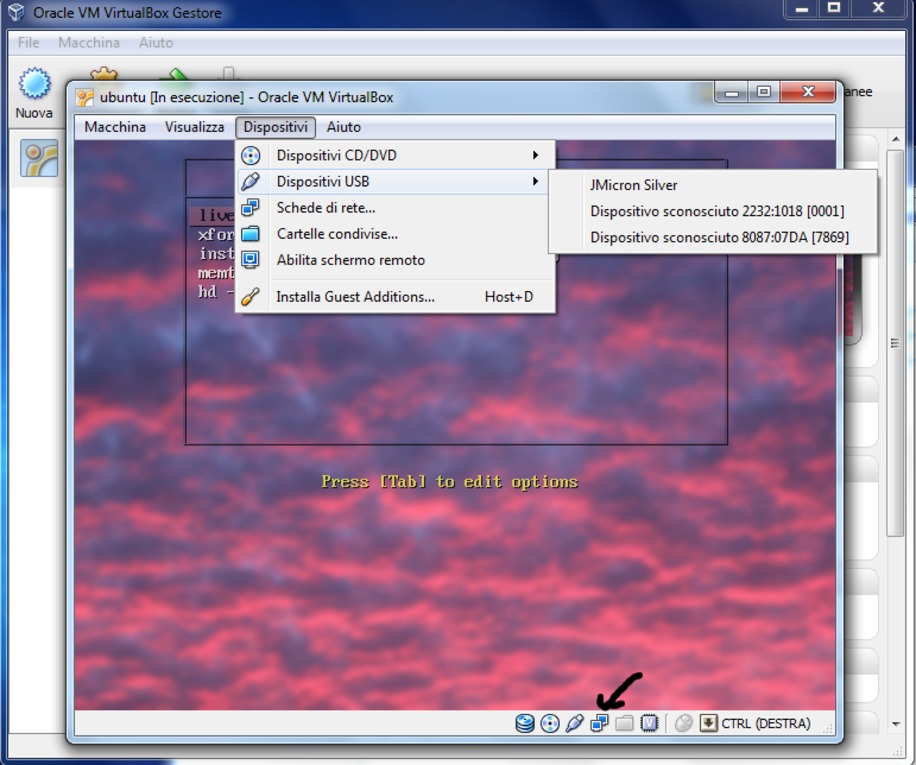Select Abilita schermo remoto
916x765 pixels.
[395, 260]
